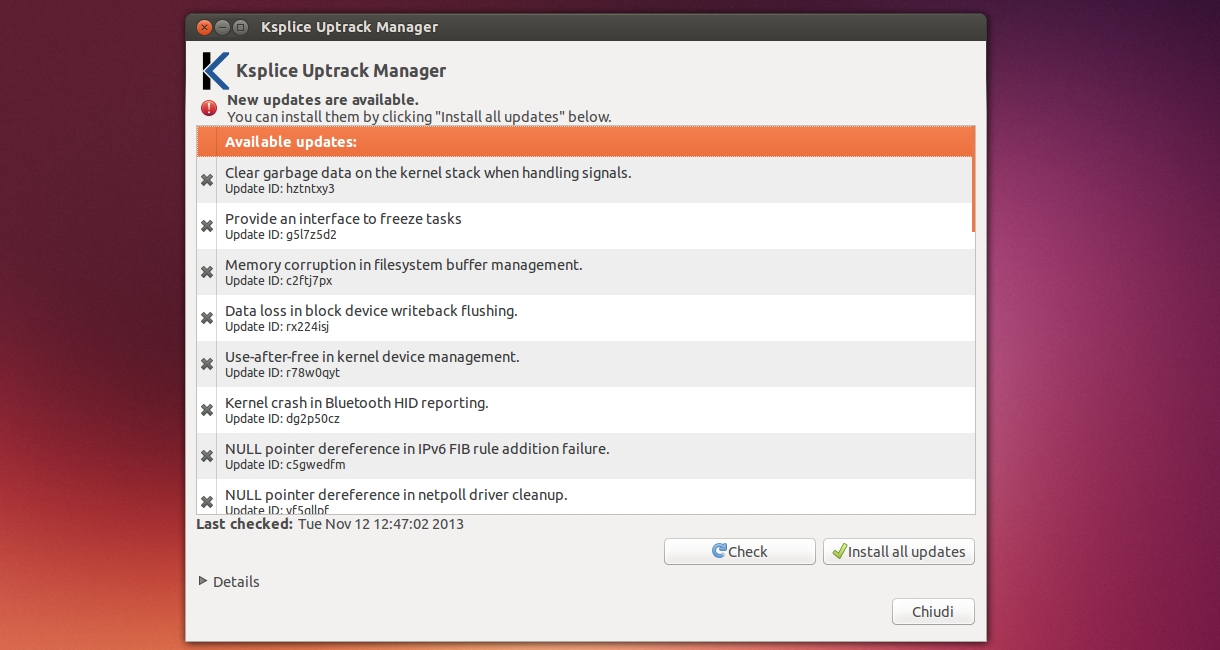Screen dimensions: 1220x650
Task: Click the X icon beside the IPv6 FIB update
Action: 207,456
